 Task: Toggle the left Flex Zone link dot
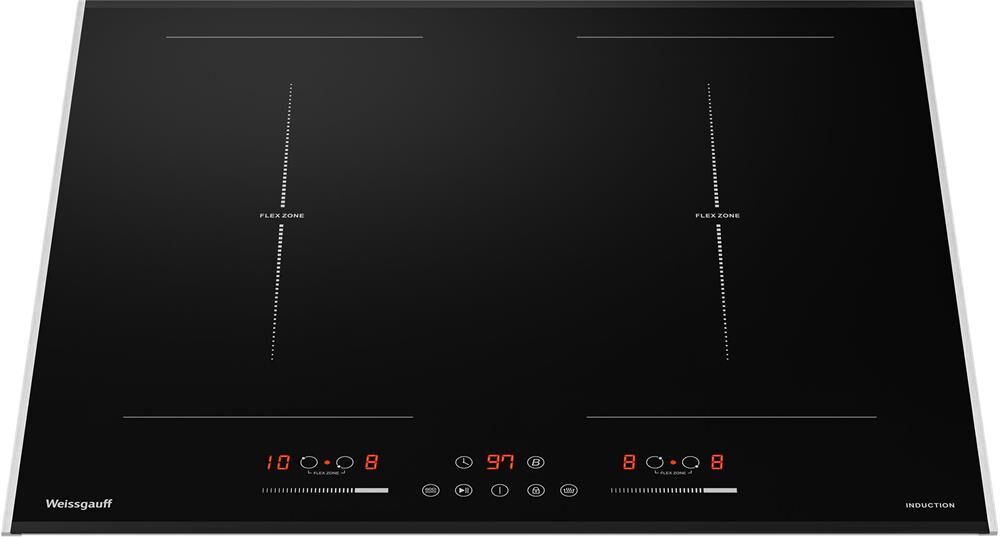327,463
